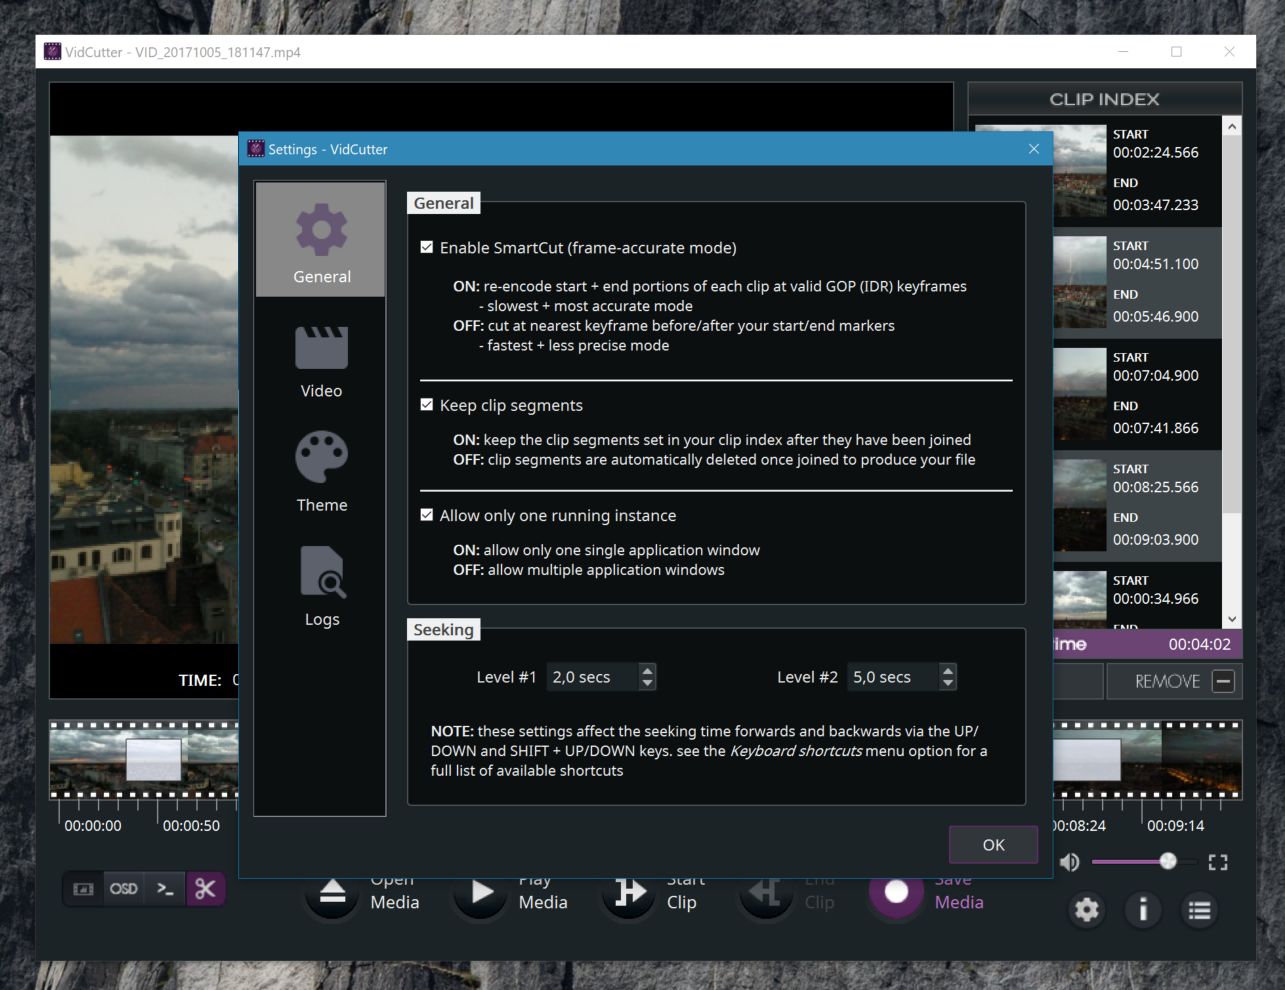The height and width of the screenshot is (990, 1285).
Task: Disable the Enable SmartCut checkbox
Action: [427, 247]
